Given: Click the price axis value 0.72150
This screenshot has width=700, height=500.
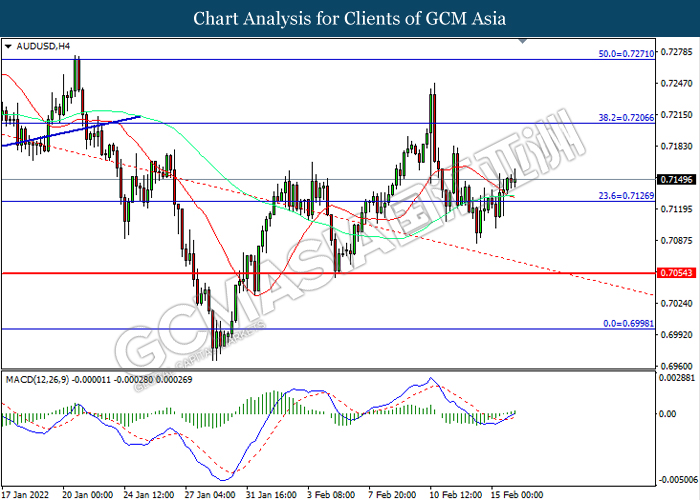Looking at the screenshot, I should (676, 115).
